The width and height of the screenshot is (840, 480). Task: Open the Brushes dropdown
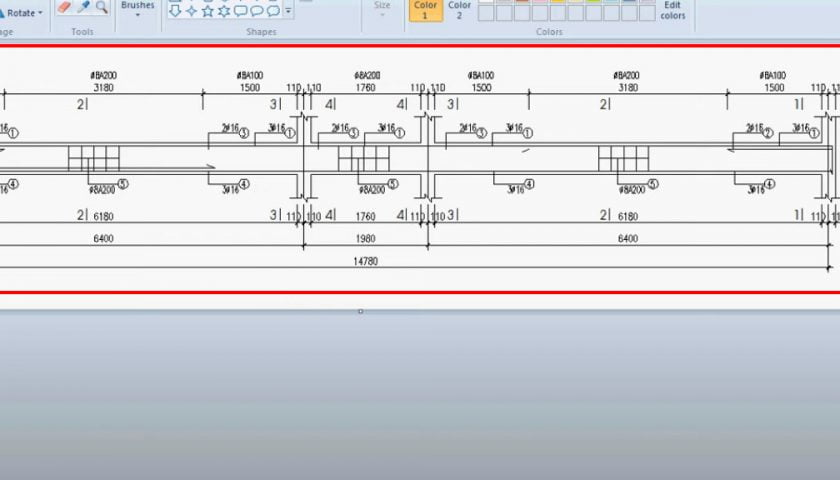coord(137,10)
